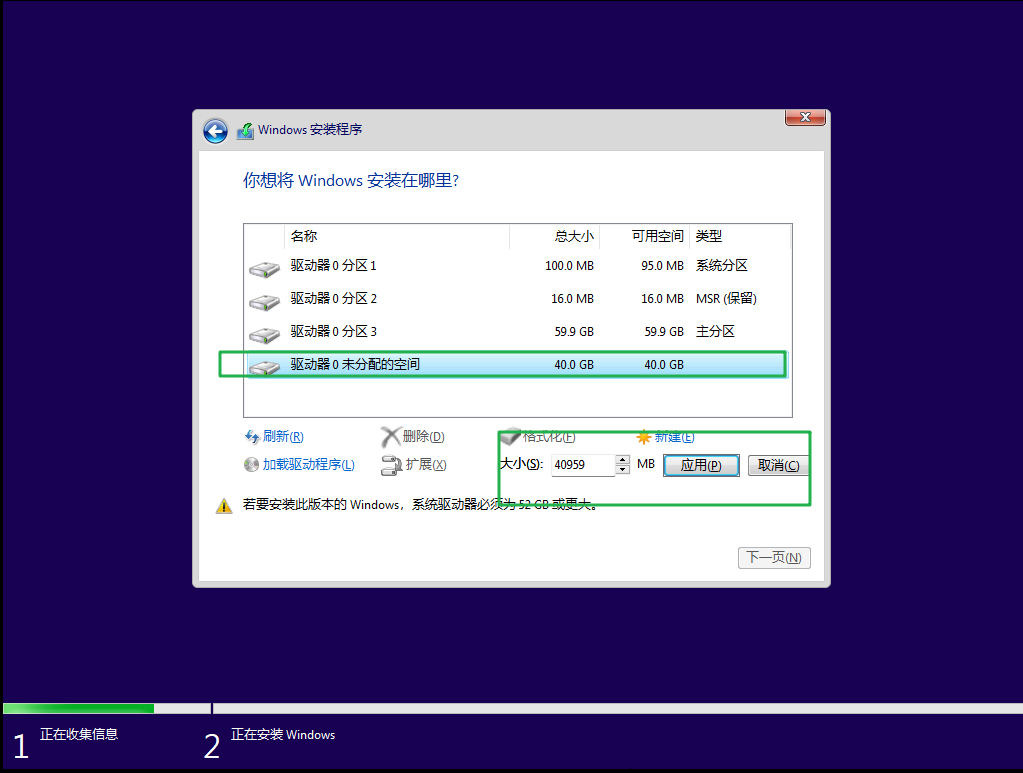Click the extend icon beside 扩展

coord(391,465)
